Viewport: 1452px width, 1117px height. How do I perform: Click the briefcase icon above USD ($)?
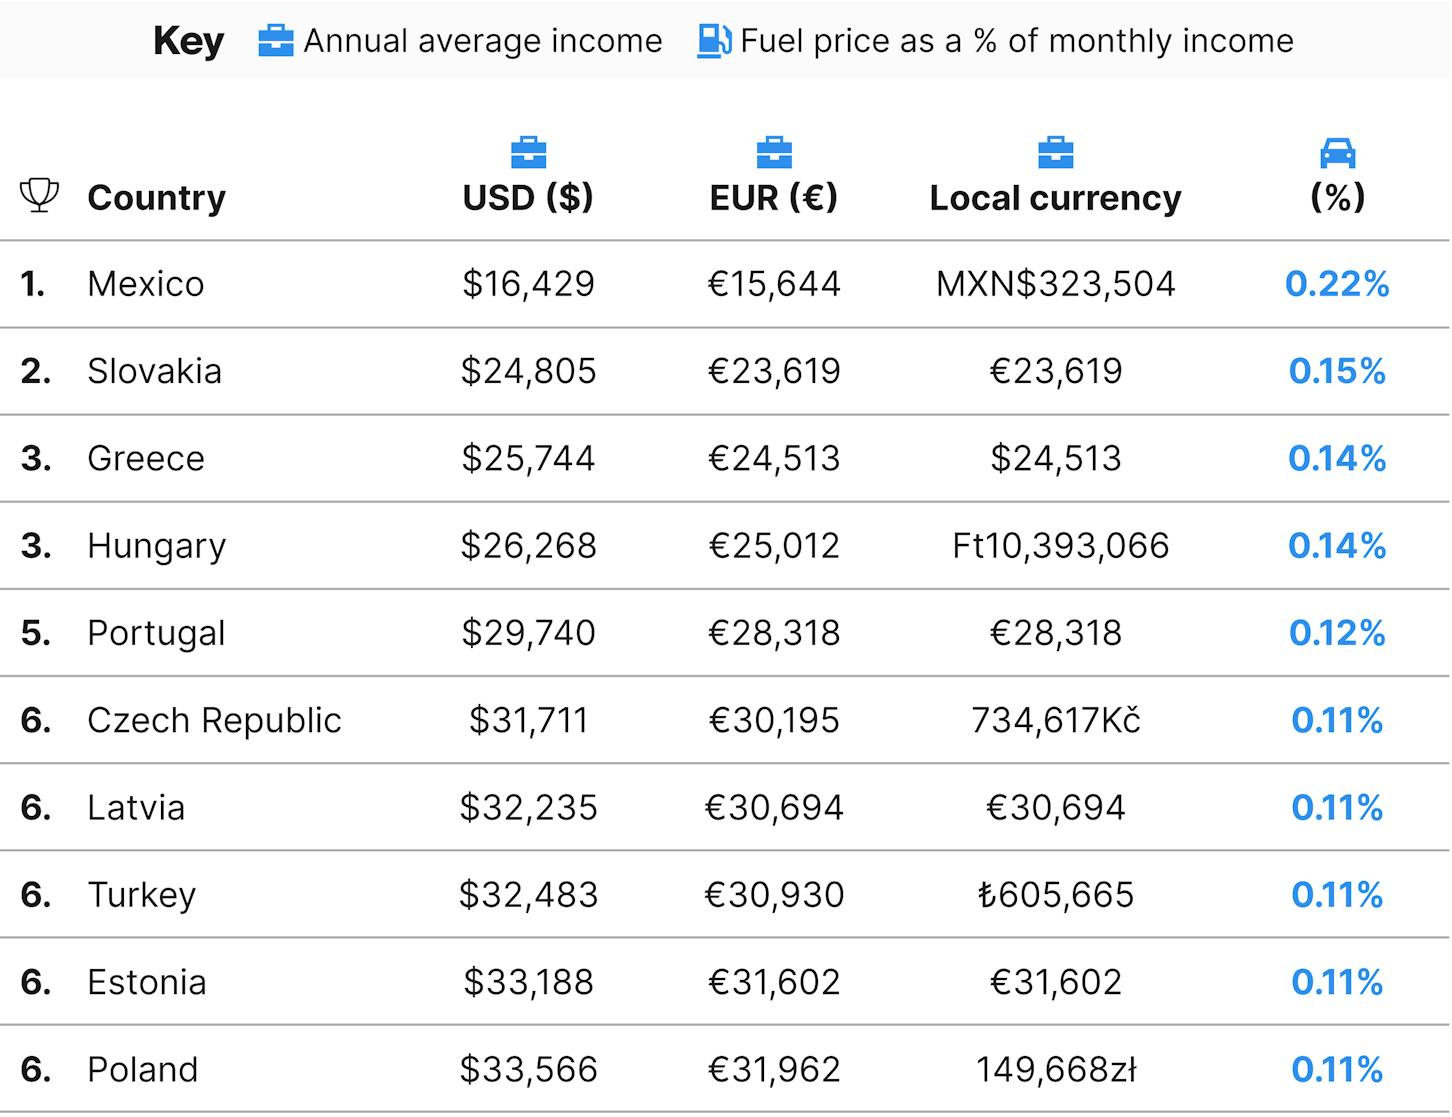(528, 153)
